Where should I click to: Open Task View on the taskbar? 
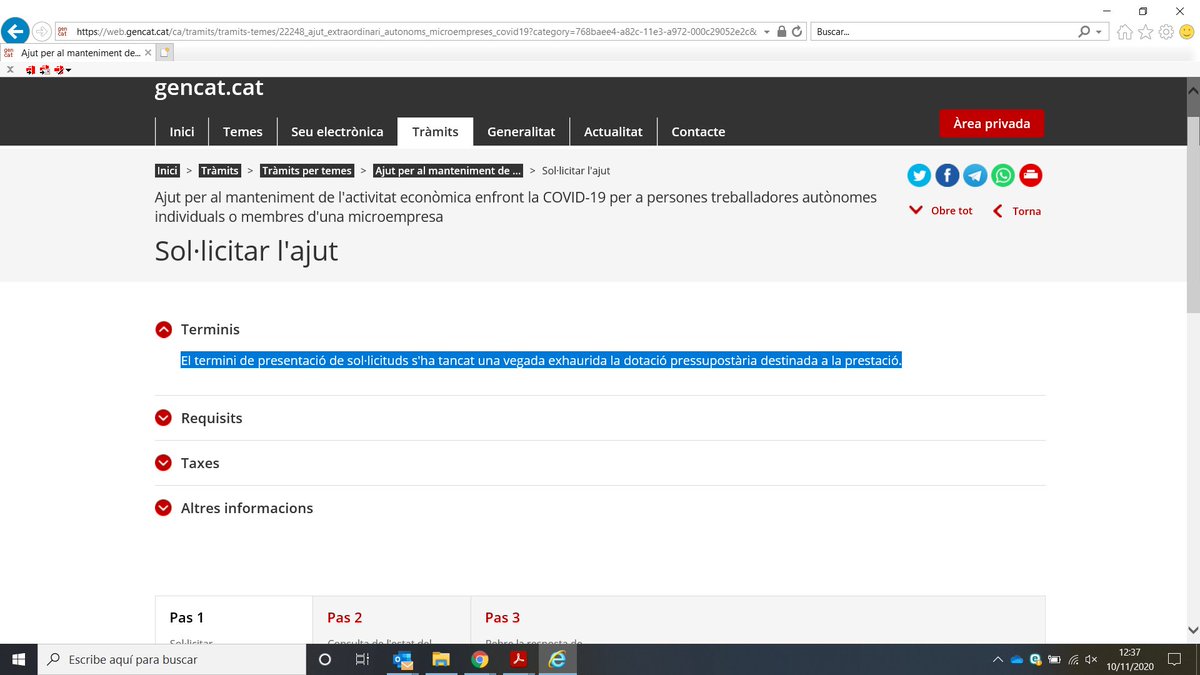[363, 660]
